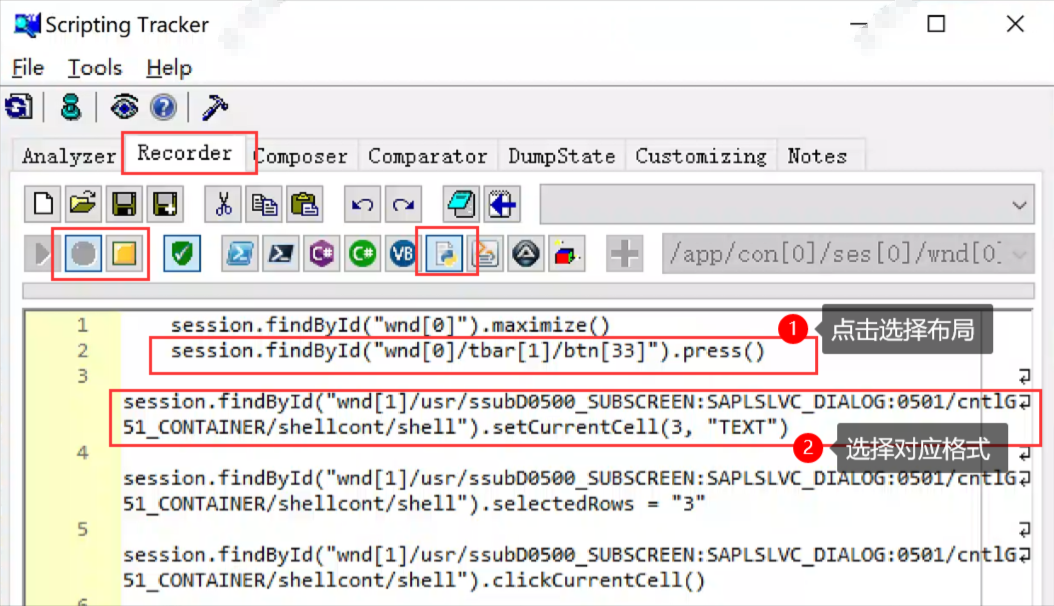Open a script file with the folder icon

click(x=83, y=204)
